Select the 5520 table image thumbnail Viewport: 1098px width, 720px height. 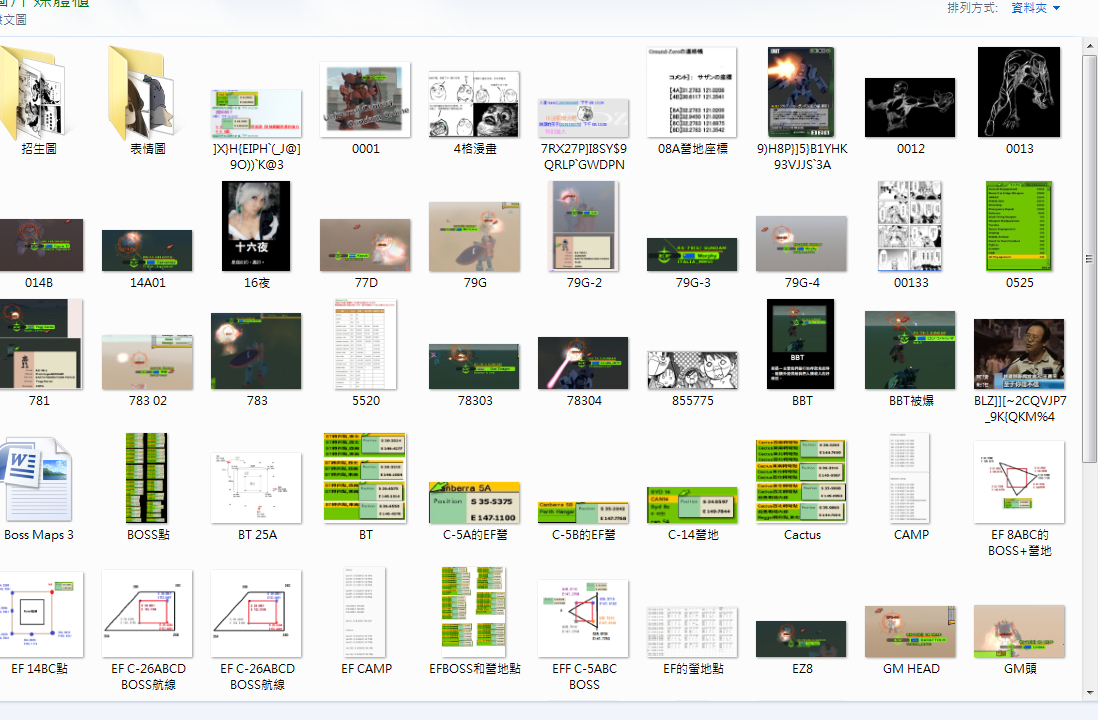pos(366,344)
